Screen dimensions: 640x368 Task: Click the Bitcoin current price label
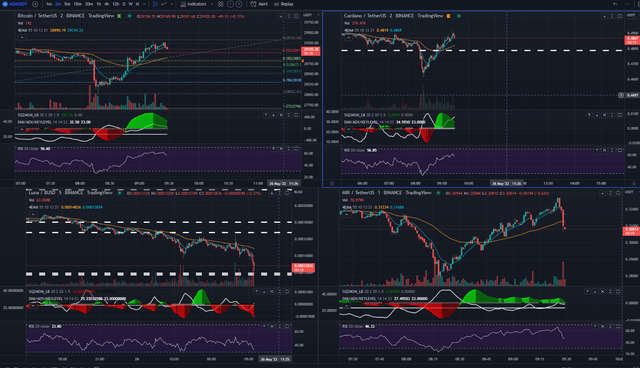pos(311,51)
